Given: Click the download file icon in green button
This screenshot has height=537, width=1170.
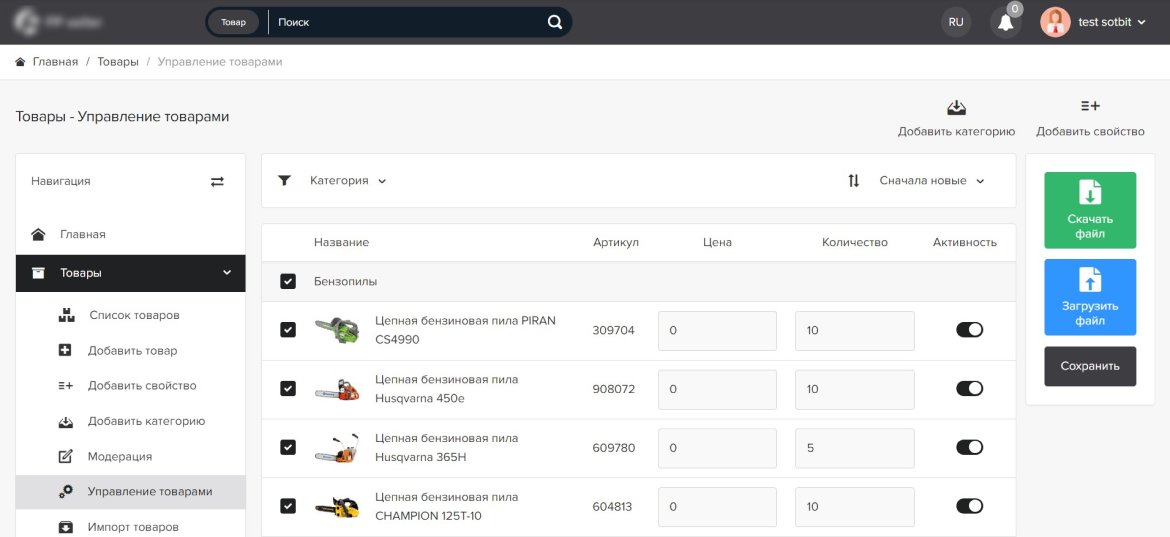Looking at the screenshot, I should 1090,192.
